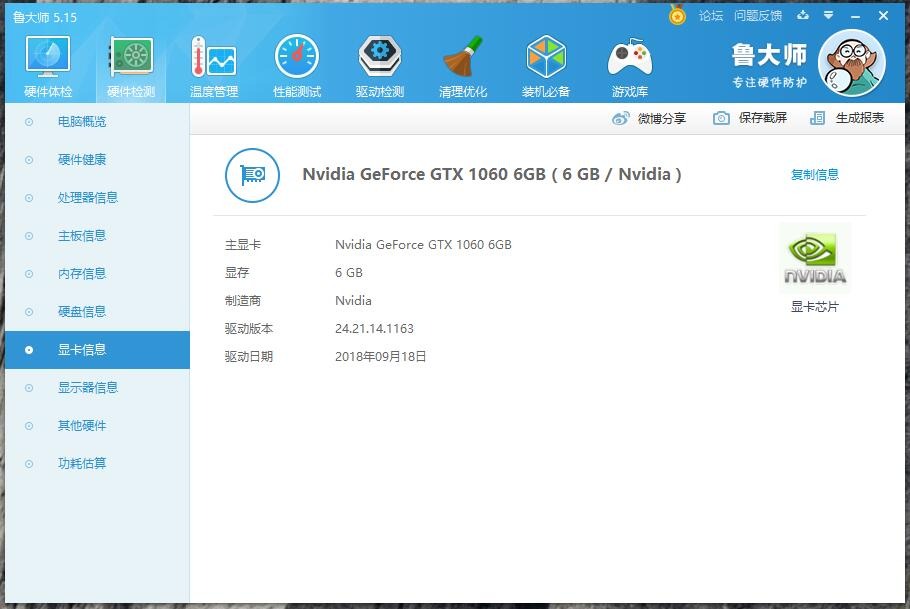Open the 温度管理 temperature management tool
910x609 pixels.
coord(212,63)
